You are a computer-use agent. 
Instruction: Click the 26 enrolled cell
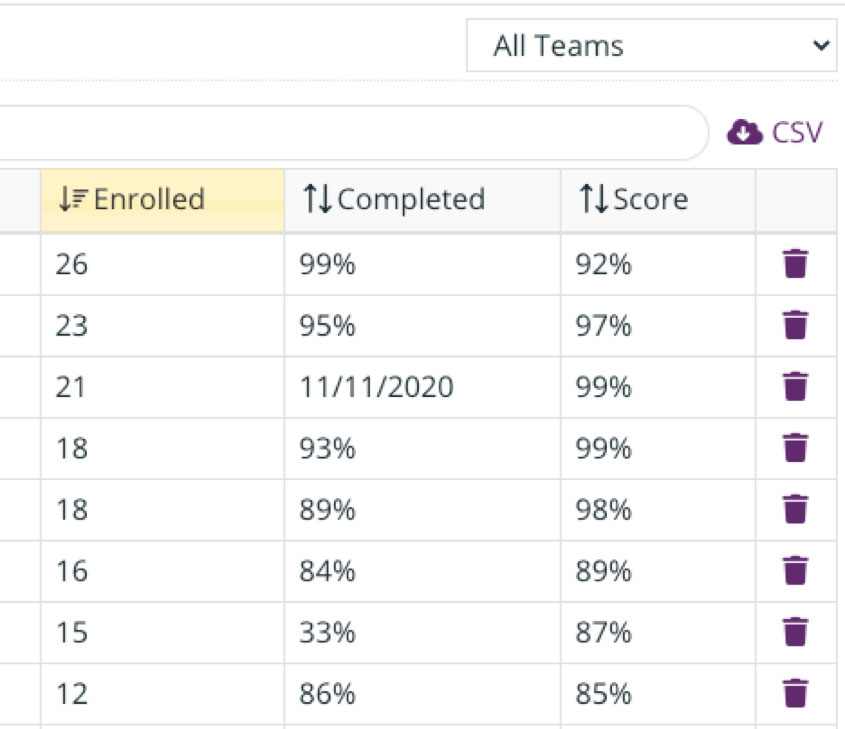(x=72, y=265)
